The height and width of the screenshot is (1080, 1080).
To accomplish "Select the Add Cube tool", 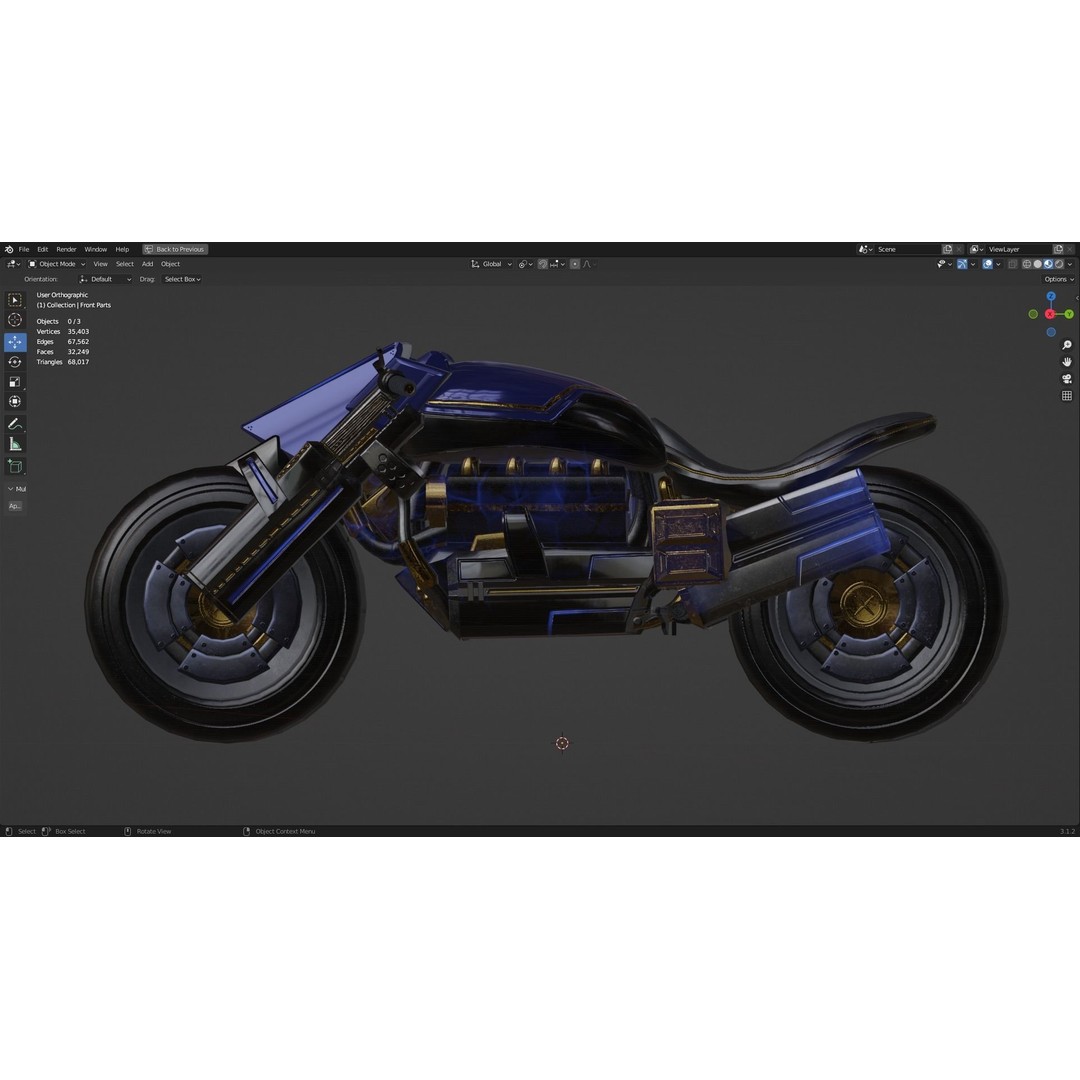I will (x=14, y=466).
